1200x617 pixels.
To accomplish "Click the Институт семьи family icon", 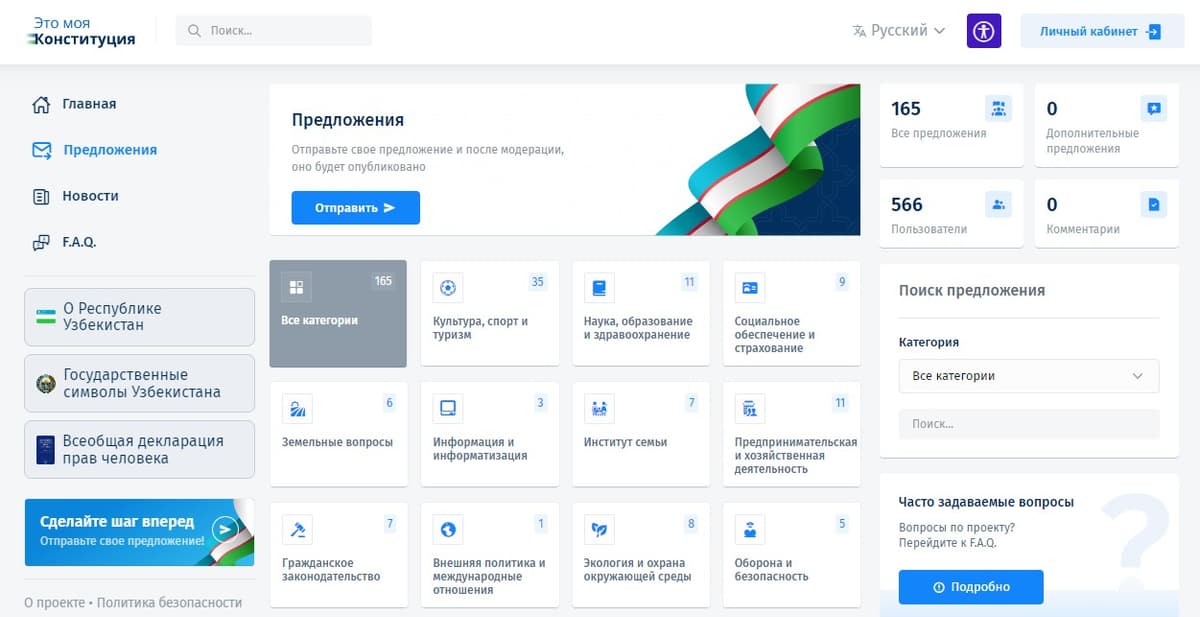I will (x=599, y=408).
